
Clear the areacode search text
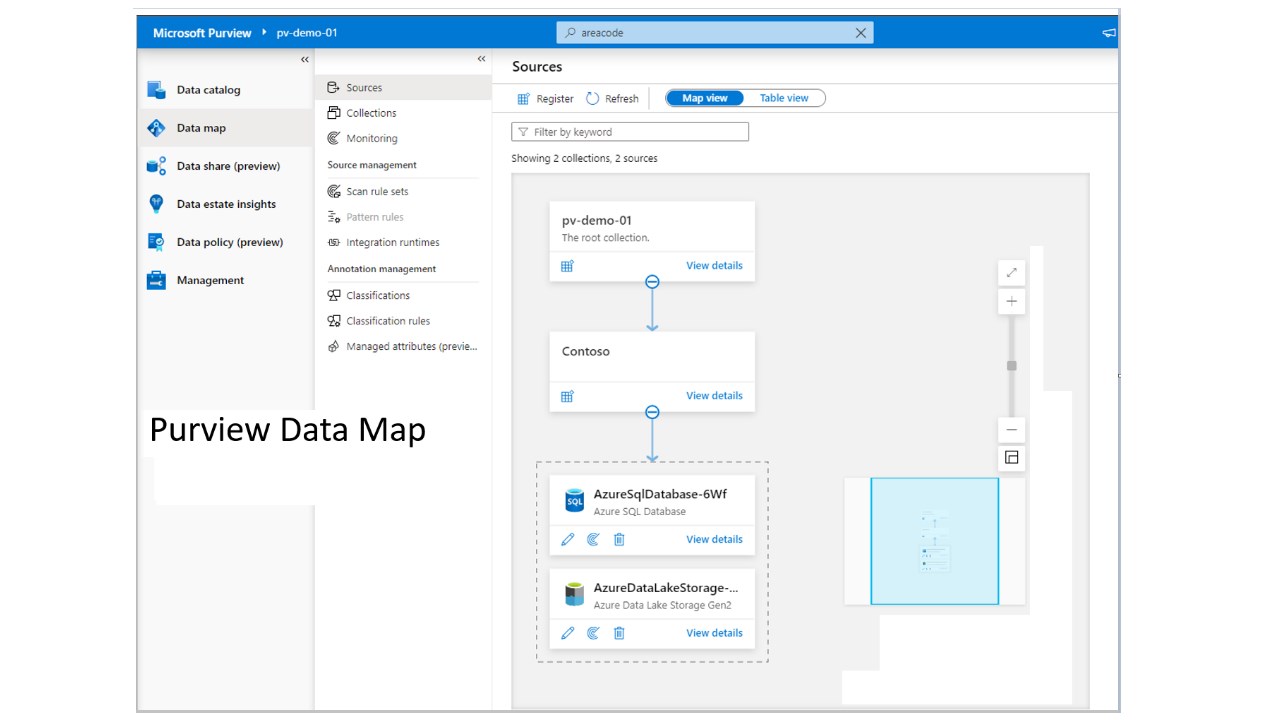pos(861,33)
